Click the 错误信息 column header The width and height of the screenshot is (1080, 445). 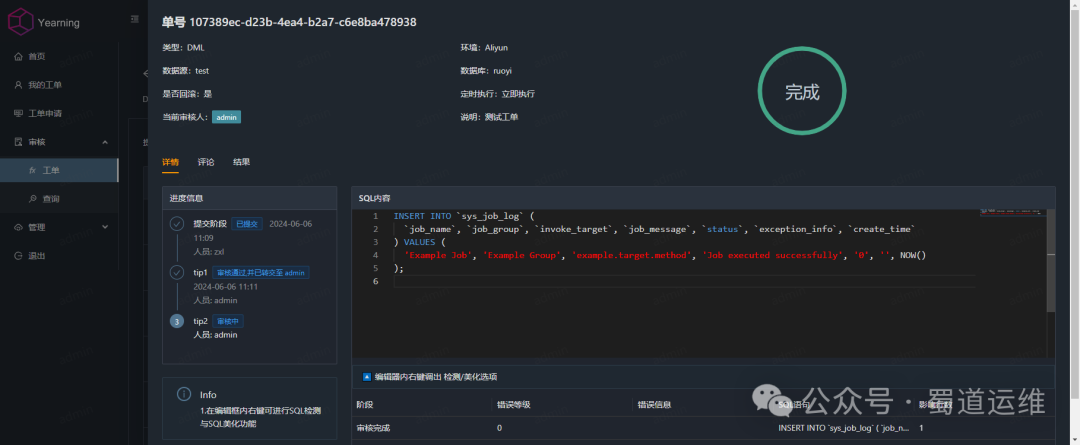click(654, 404)
